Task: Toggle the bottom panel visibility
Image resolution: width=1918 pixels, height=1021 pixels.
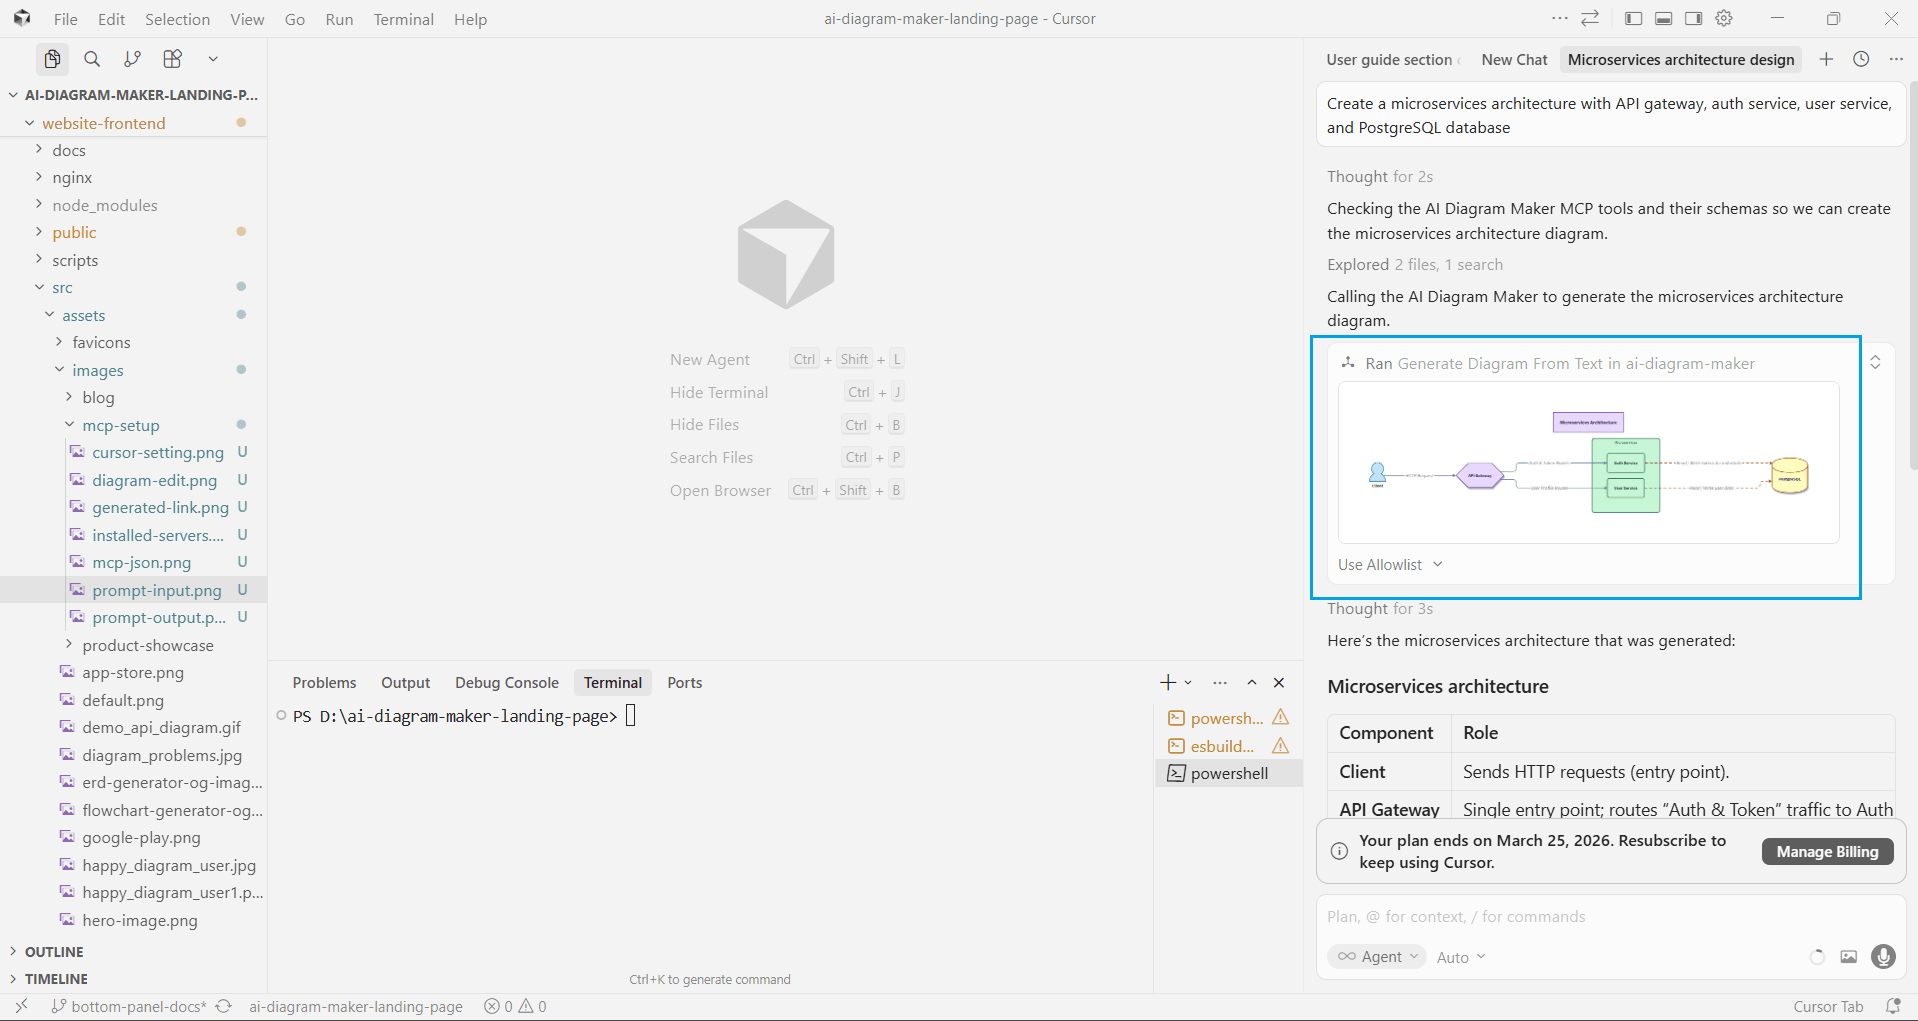Action: click(x=1663, y=18)
